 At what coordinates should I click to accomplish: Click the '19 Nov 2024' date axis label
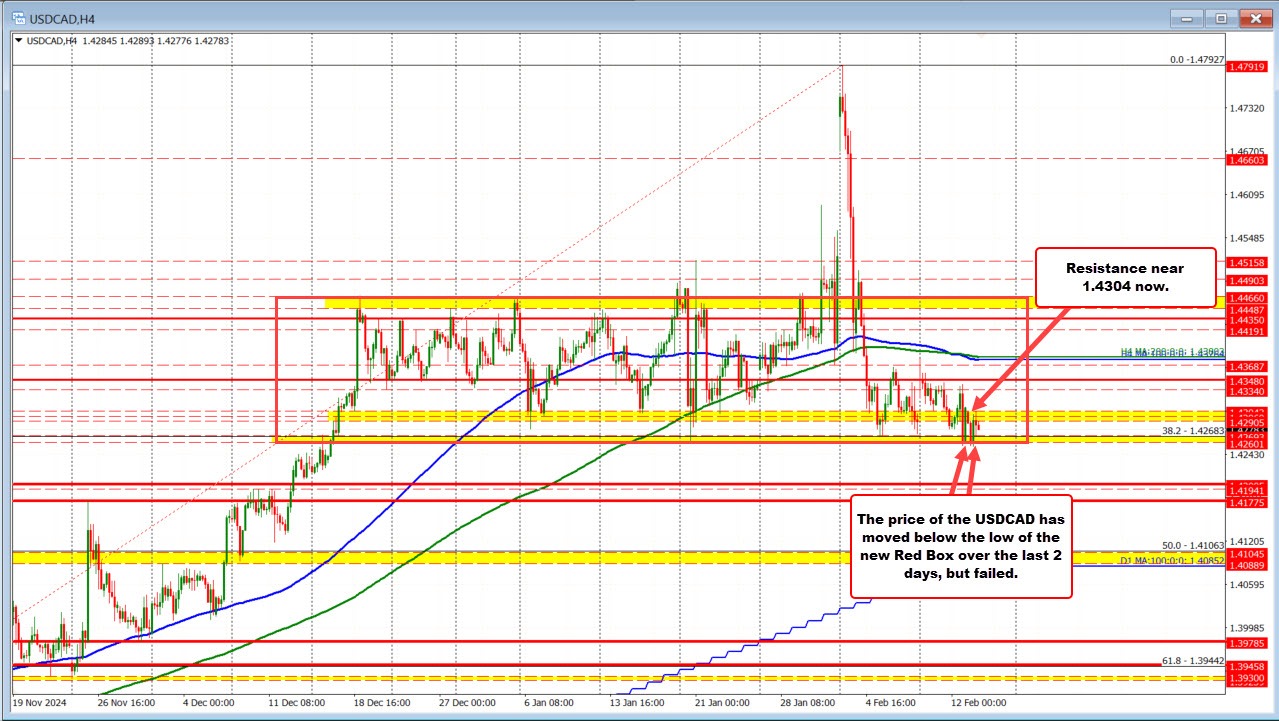coord(41,702)
